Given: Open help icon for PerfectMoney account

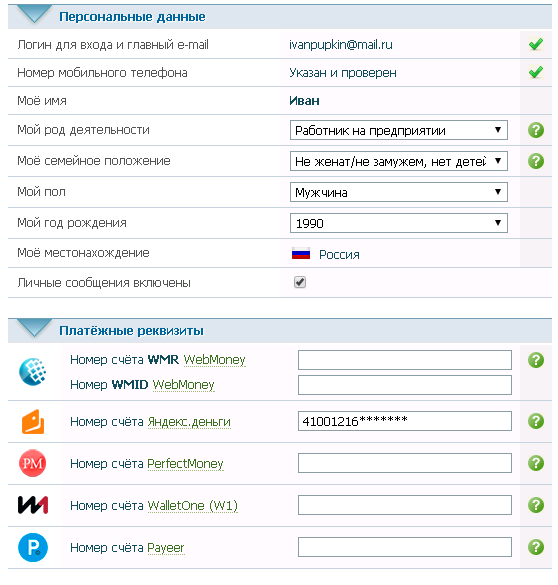Looking at the screenshot, I should click(x=536, y=463).
